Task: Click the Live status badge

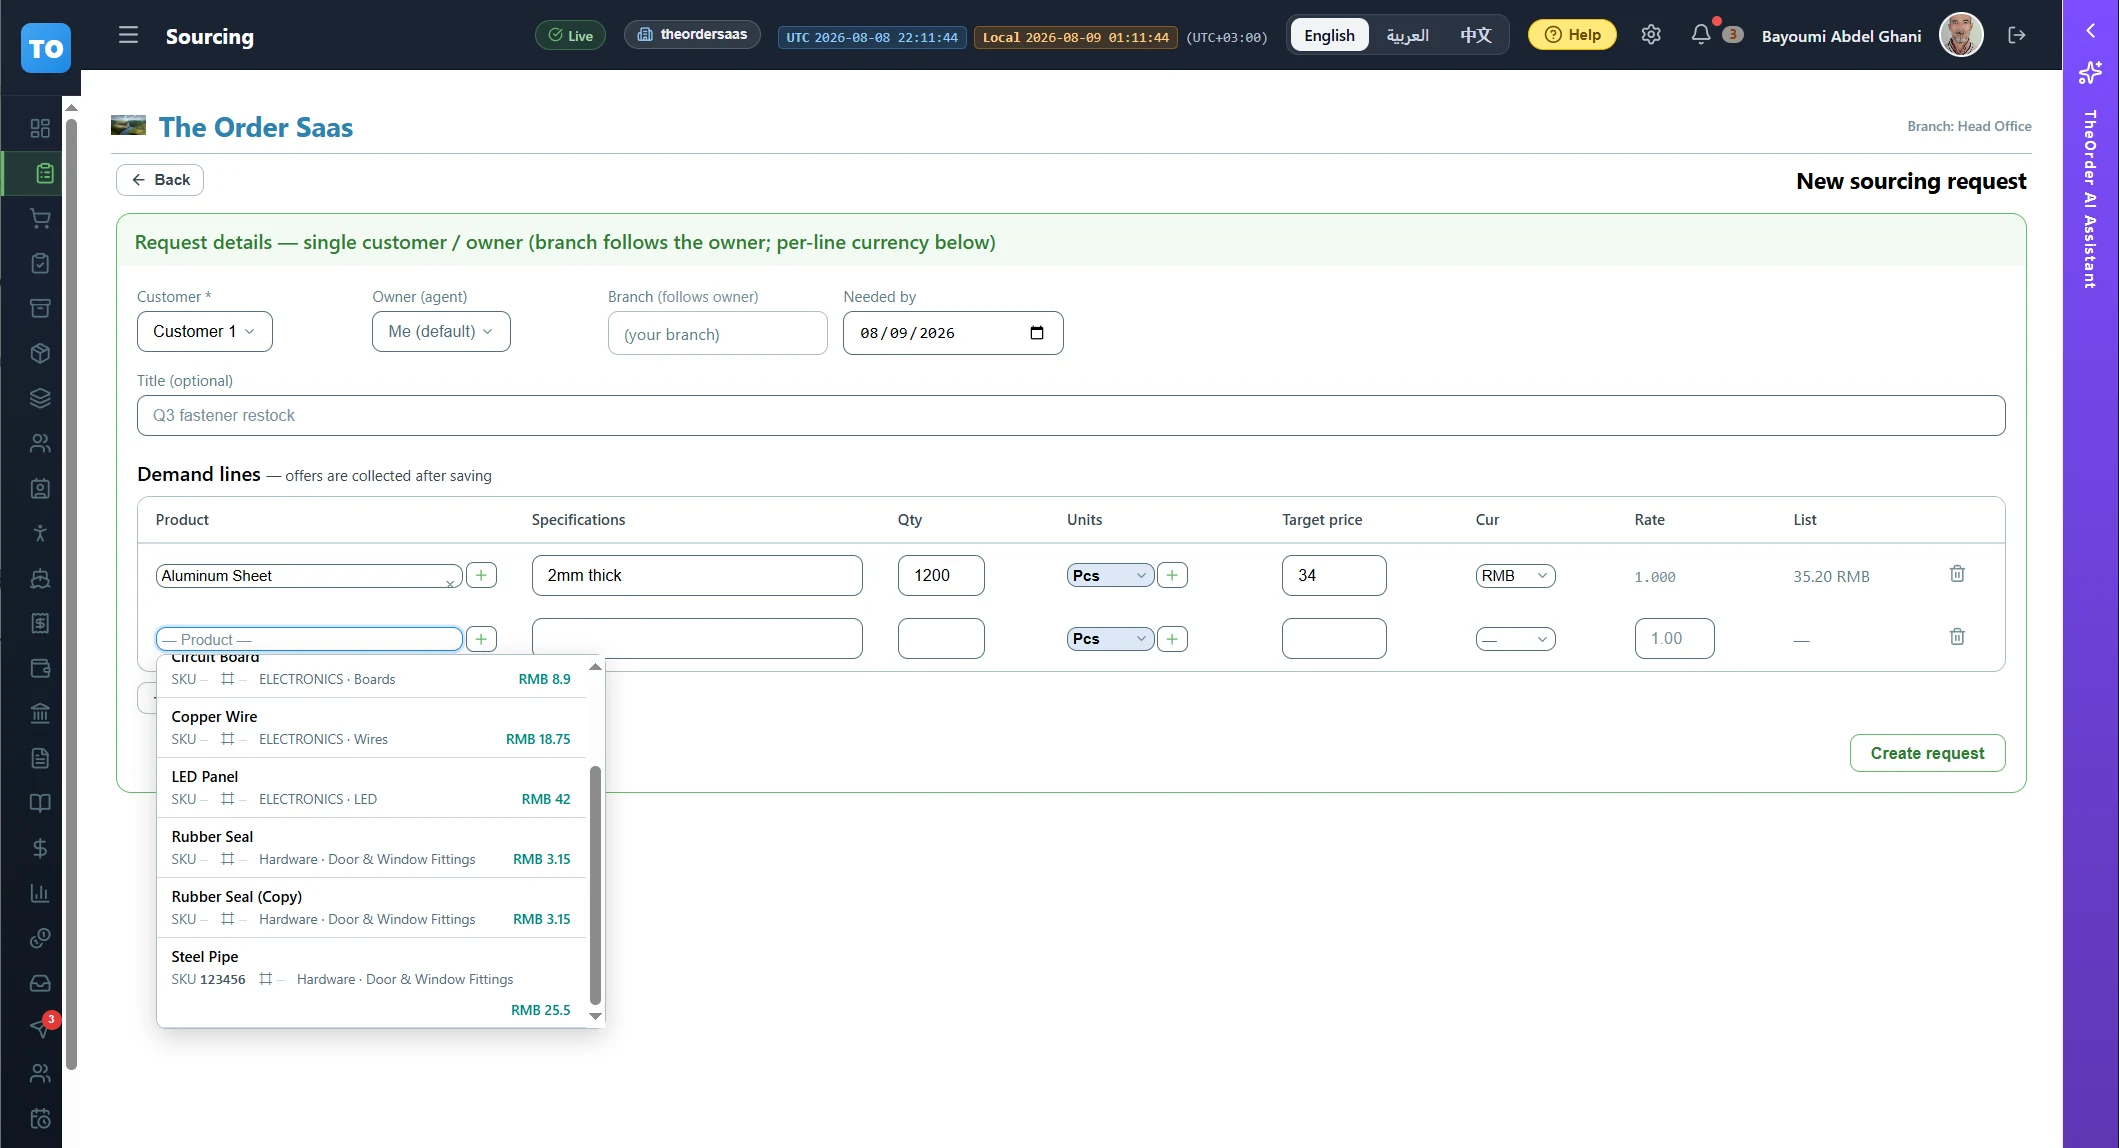Action: tap(570, 35)
